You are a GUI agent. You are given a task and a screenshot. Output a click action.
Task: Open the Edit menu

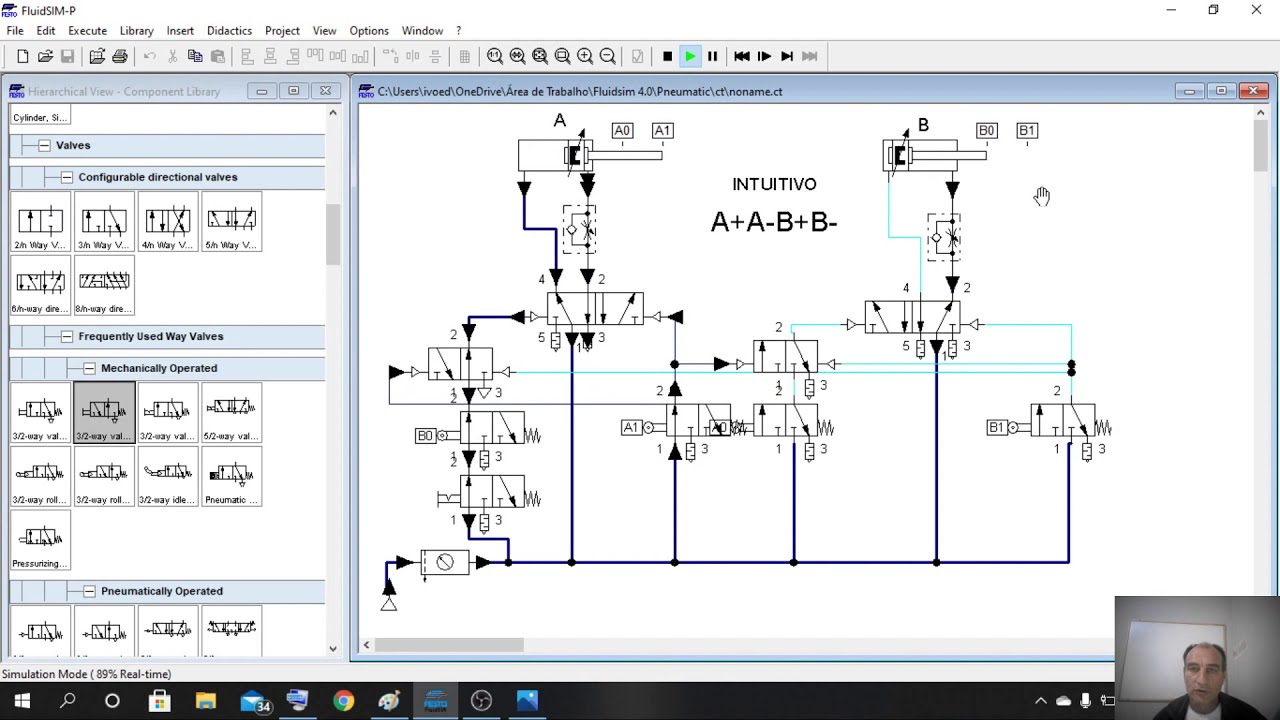click(x=46, y=31)
